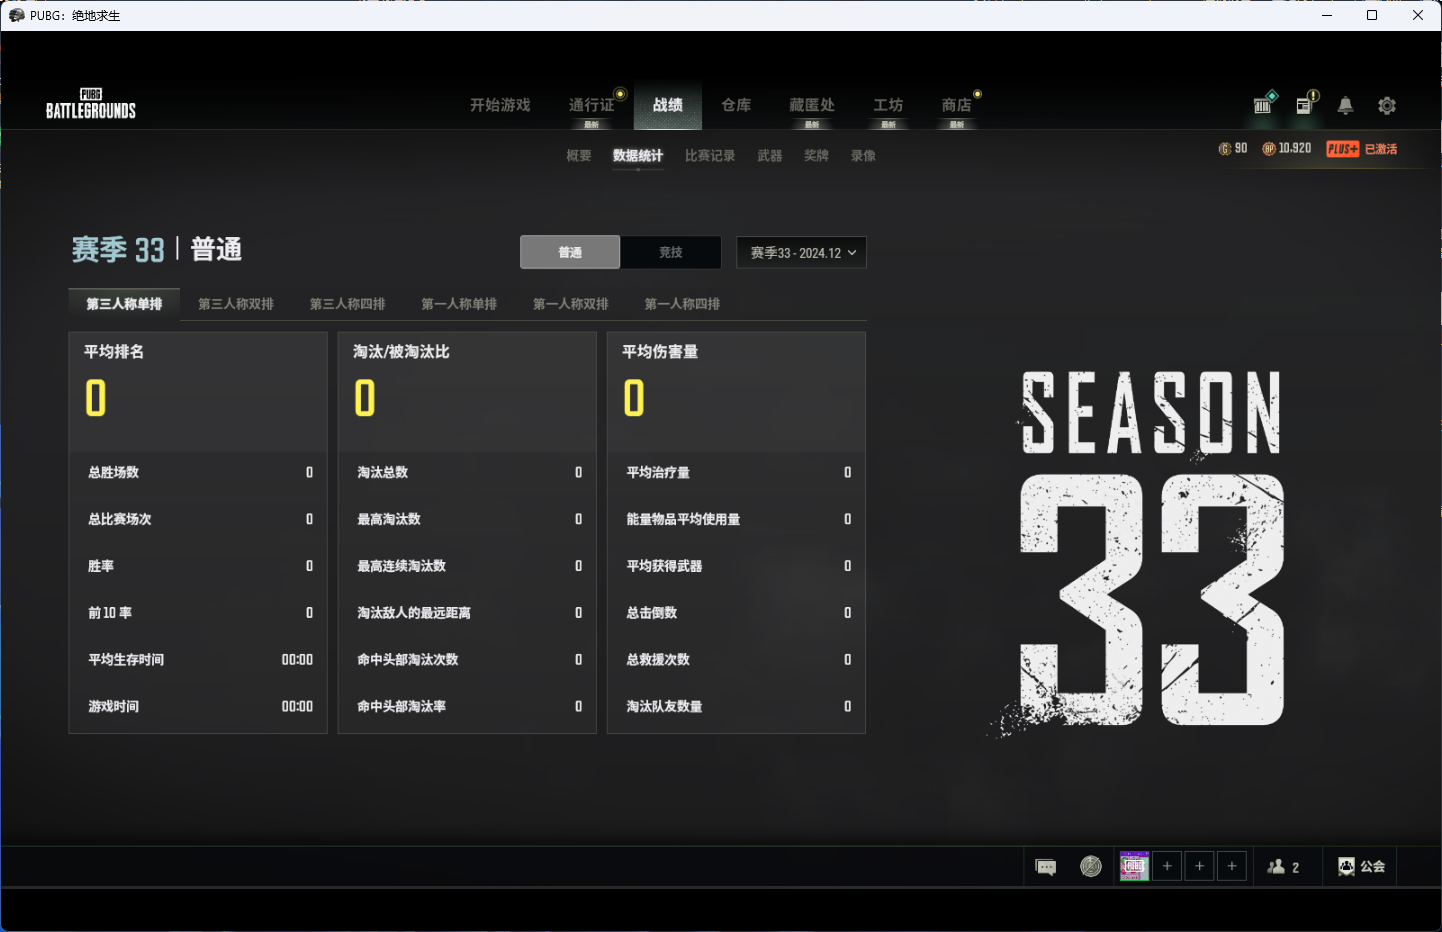The height and width of the screenshot is (932, 1442).
Task: Open the news feed icon with exclamation badge
Action: pyautogui.click(x=1306, y=104)
